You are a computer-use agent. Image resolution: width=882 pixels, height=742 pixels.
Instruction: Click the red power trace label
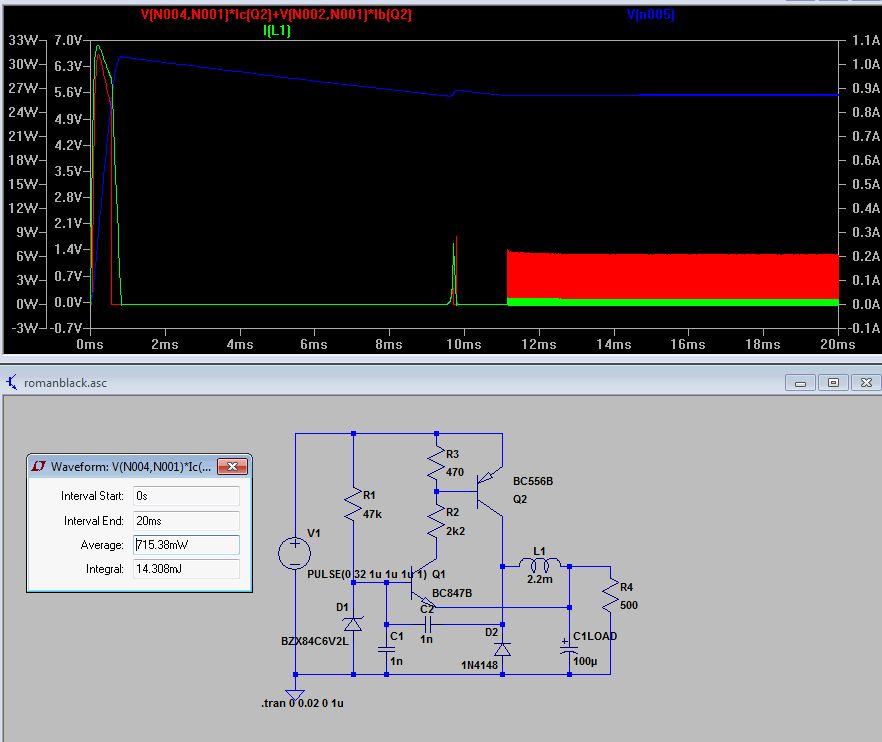tap(276, 15)
